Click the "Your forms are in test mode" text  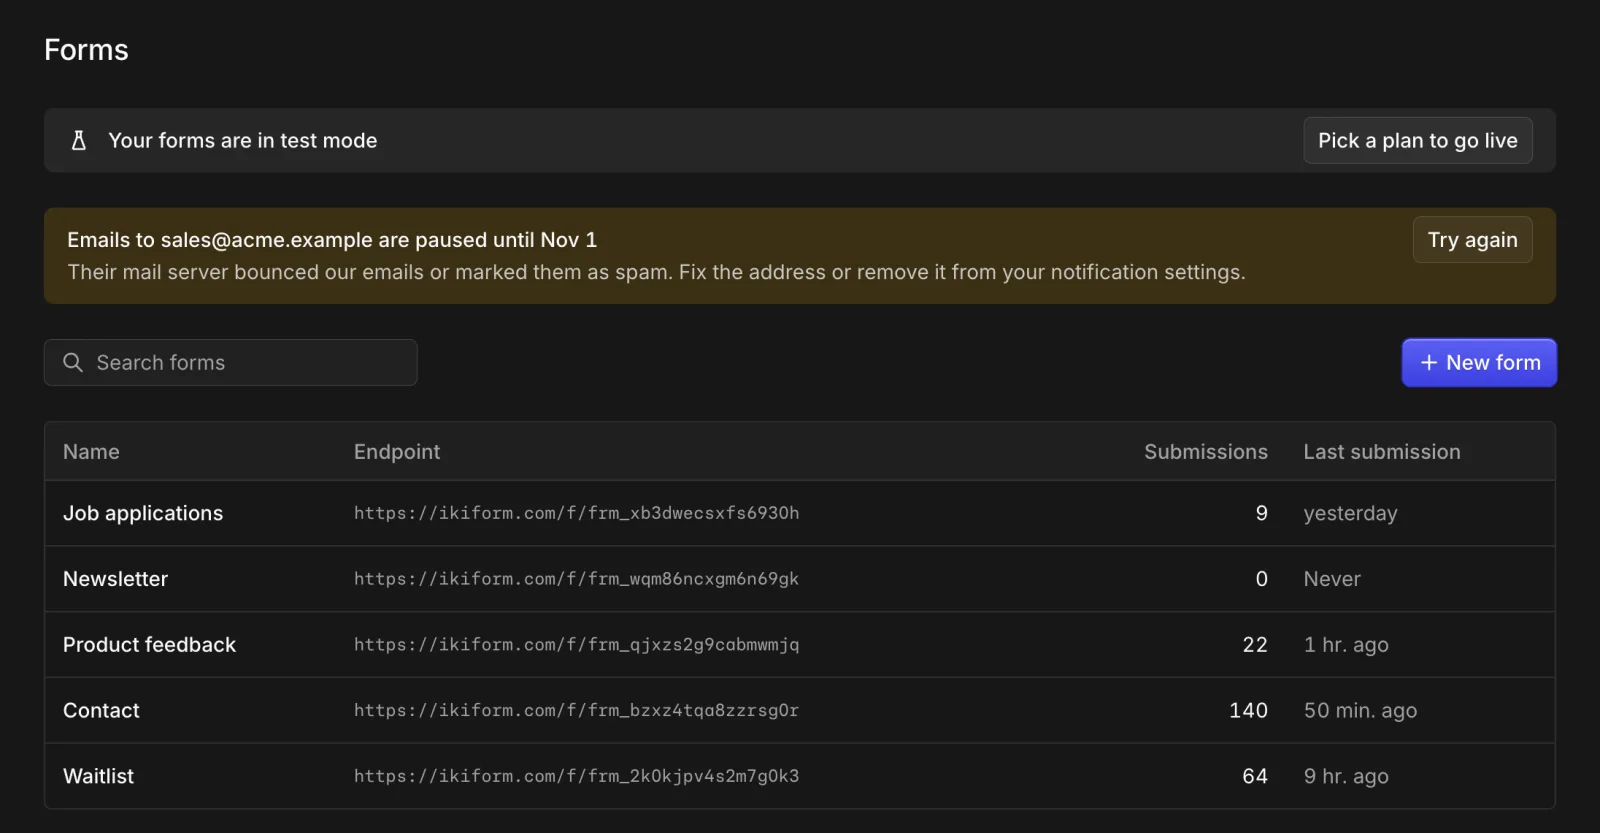point(243,141)
